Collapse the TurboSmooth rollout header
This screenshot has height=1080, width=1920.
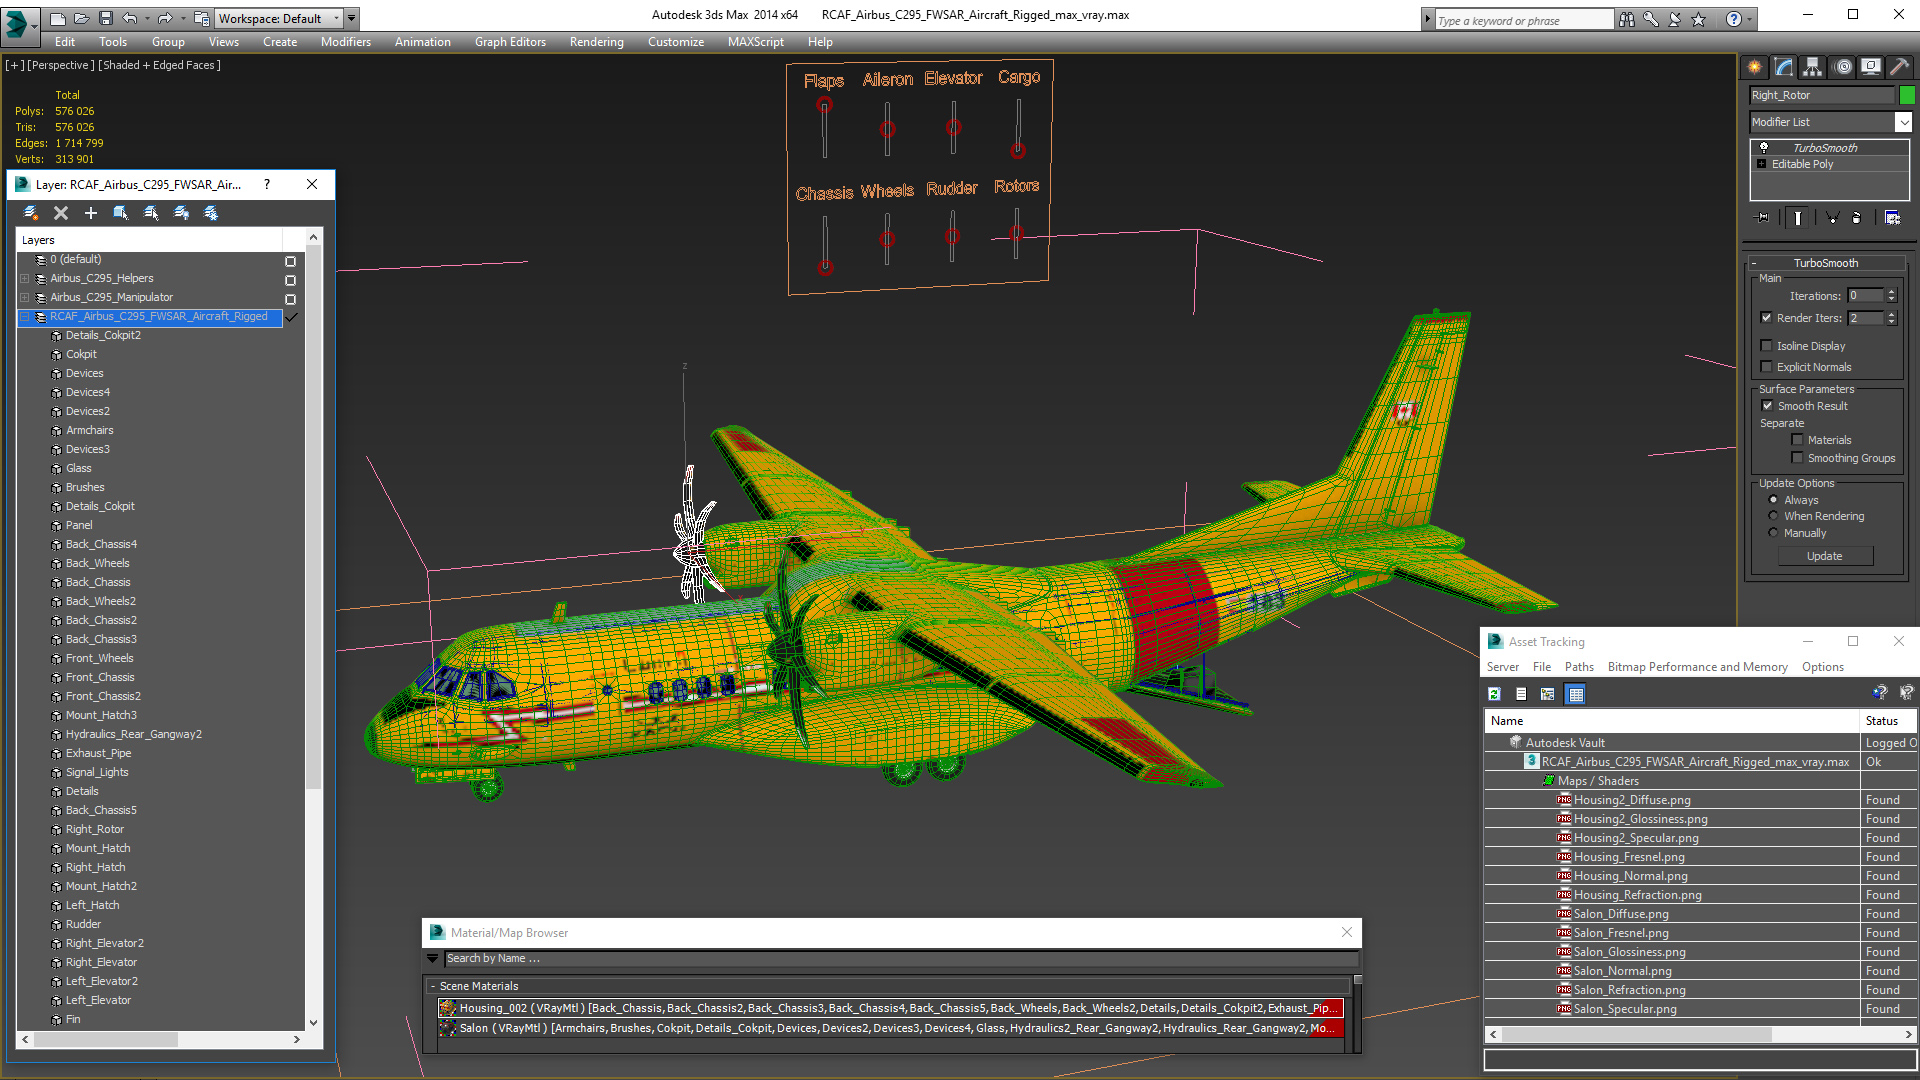click(x=1825, y=263)
